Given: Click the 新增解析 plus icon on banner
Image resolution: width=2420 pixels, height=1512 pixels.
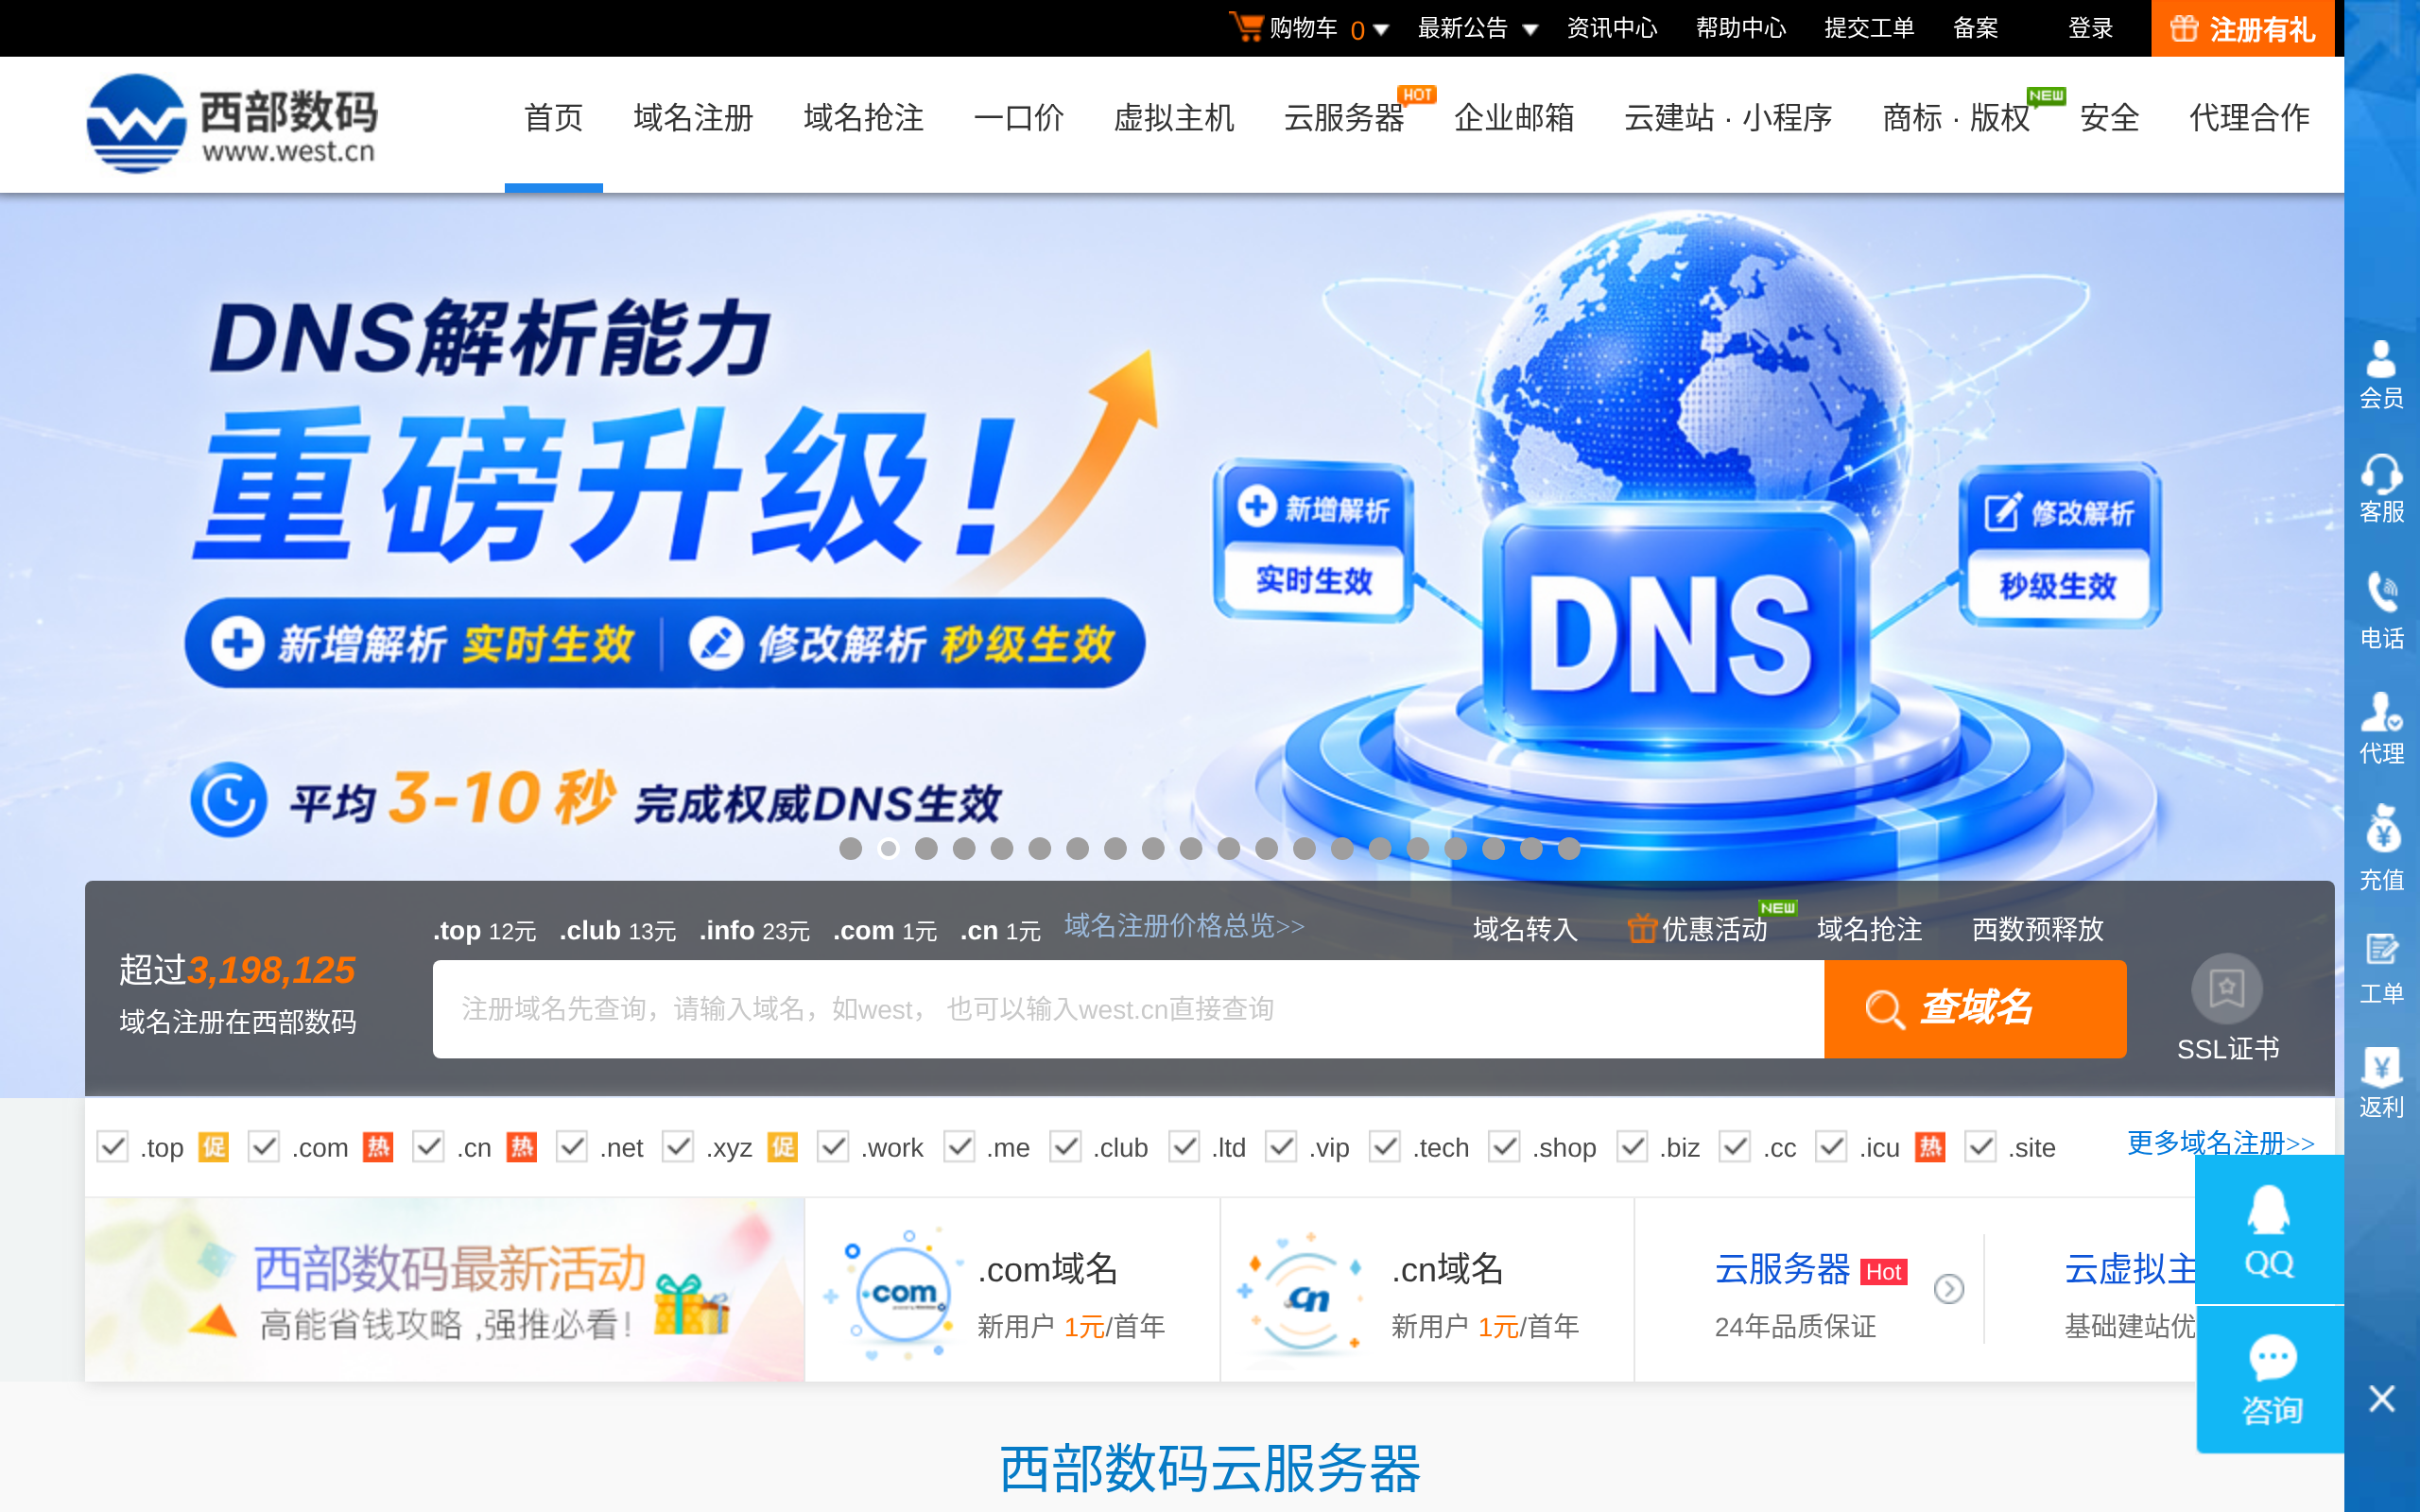Looking at the screenshot, I should (237, 643).
